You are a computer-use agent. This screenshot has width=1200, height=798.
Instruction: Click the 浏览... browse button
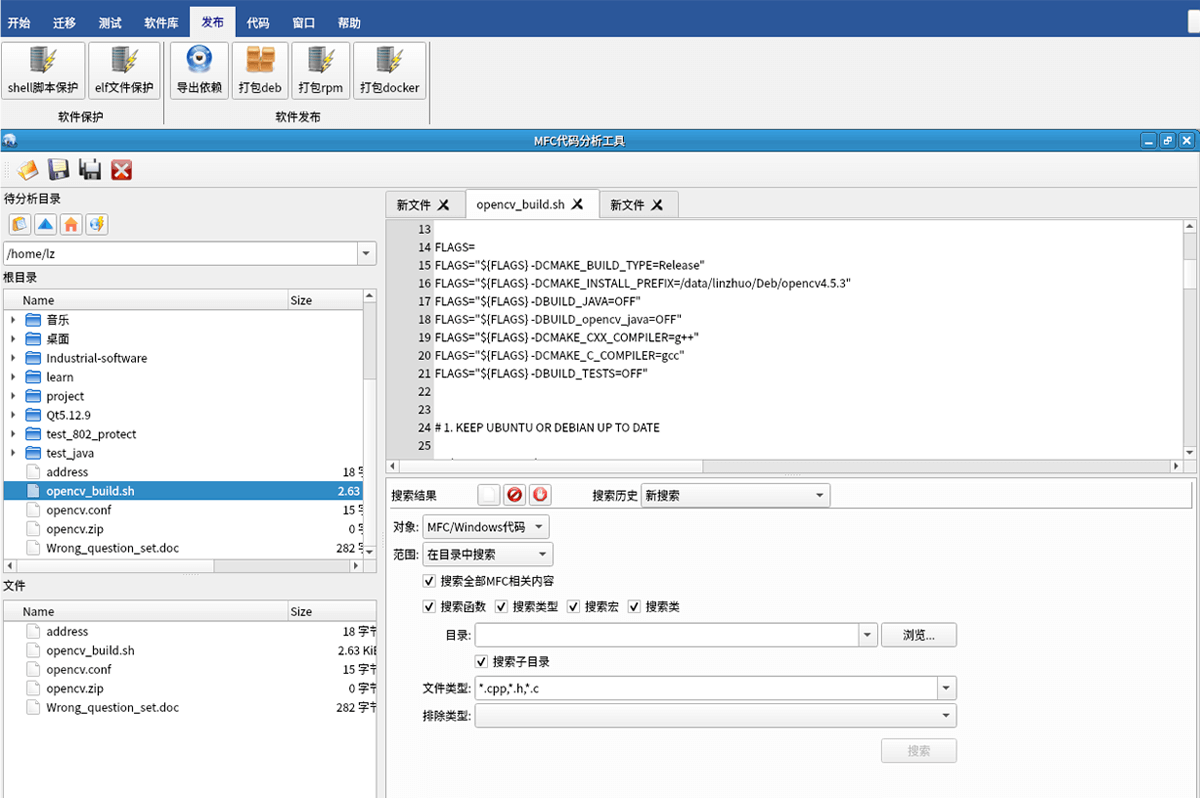[x=919, y=635]
